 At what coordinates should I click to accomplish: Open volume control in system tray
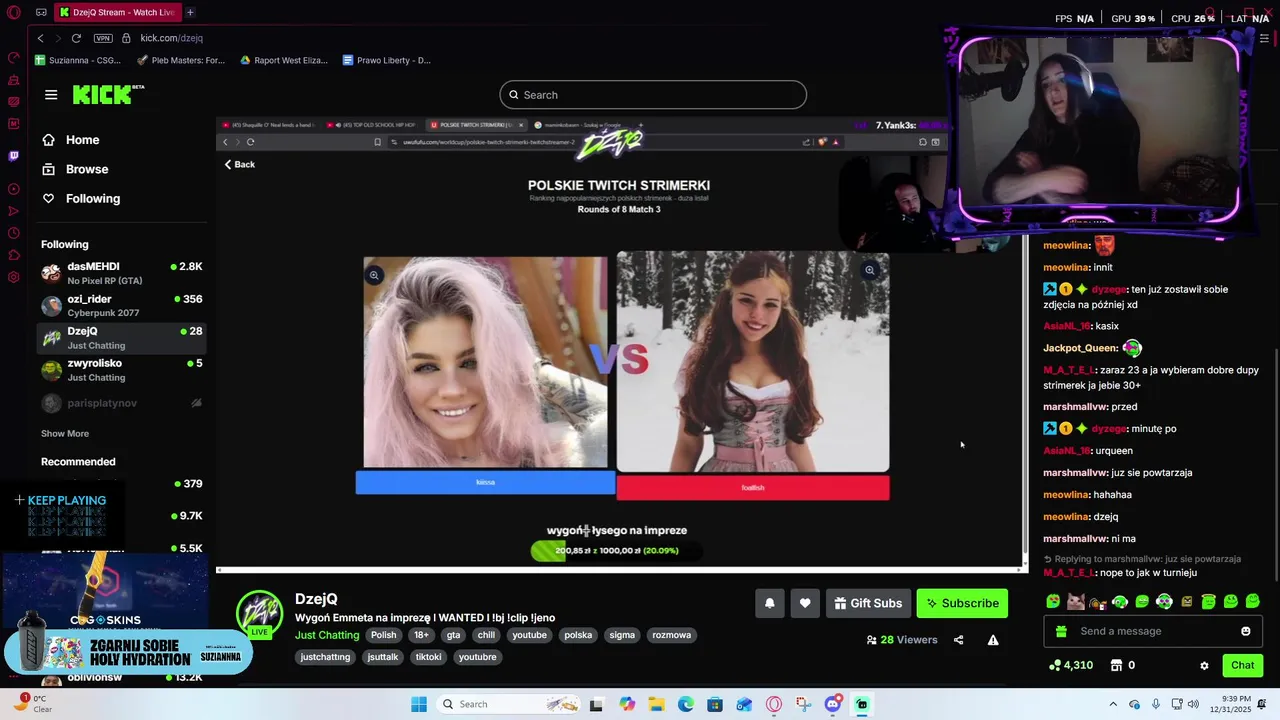point(1194,704)
